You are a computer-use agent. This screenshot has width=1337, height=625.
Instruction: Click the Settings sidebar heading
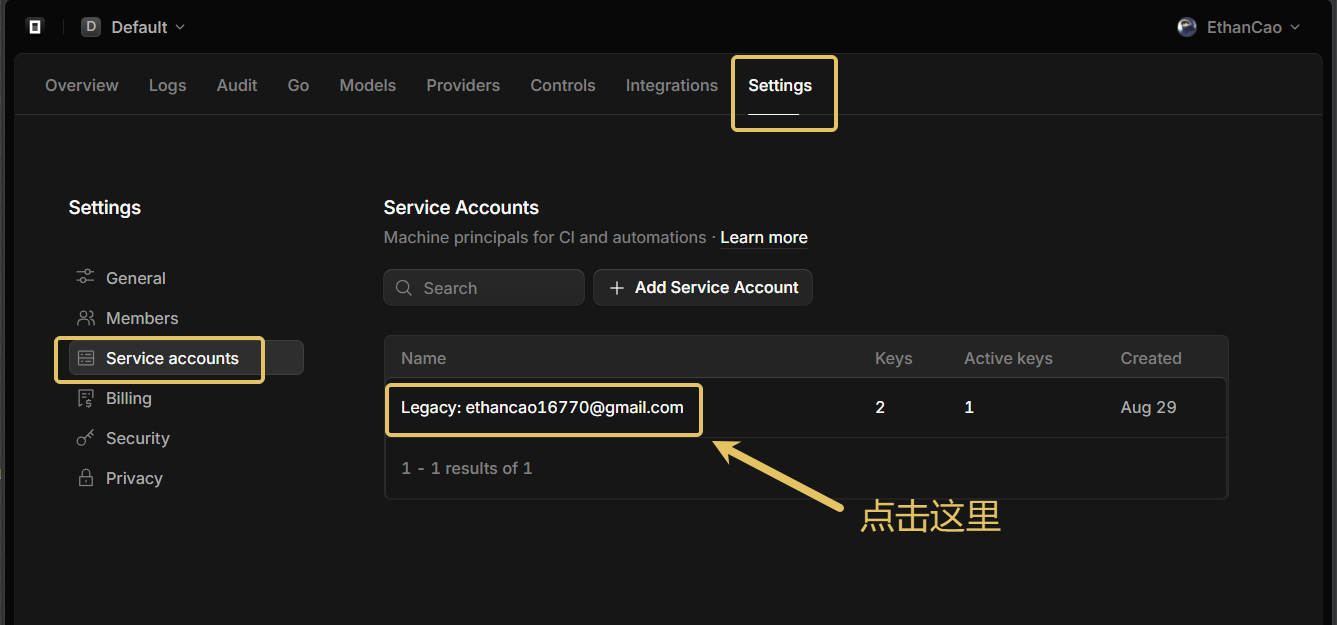click(x=105, y=208)
